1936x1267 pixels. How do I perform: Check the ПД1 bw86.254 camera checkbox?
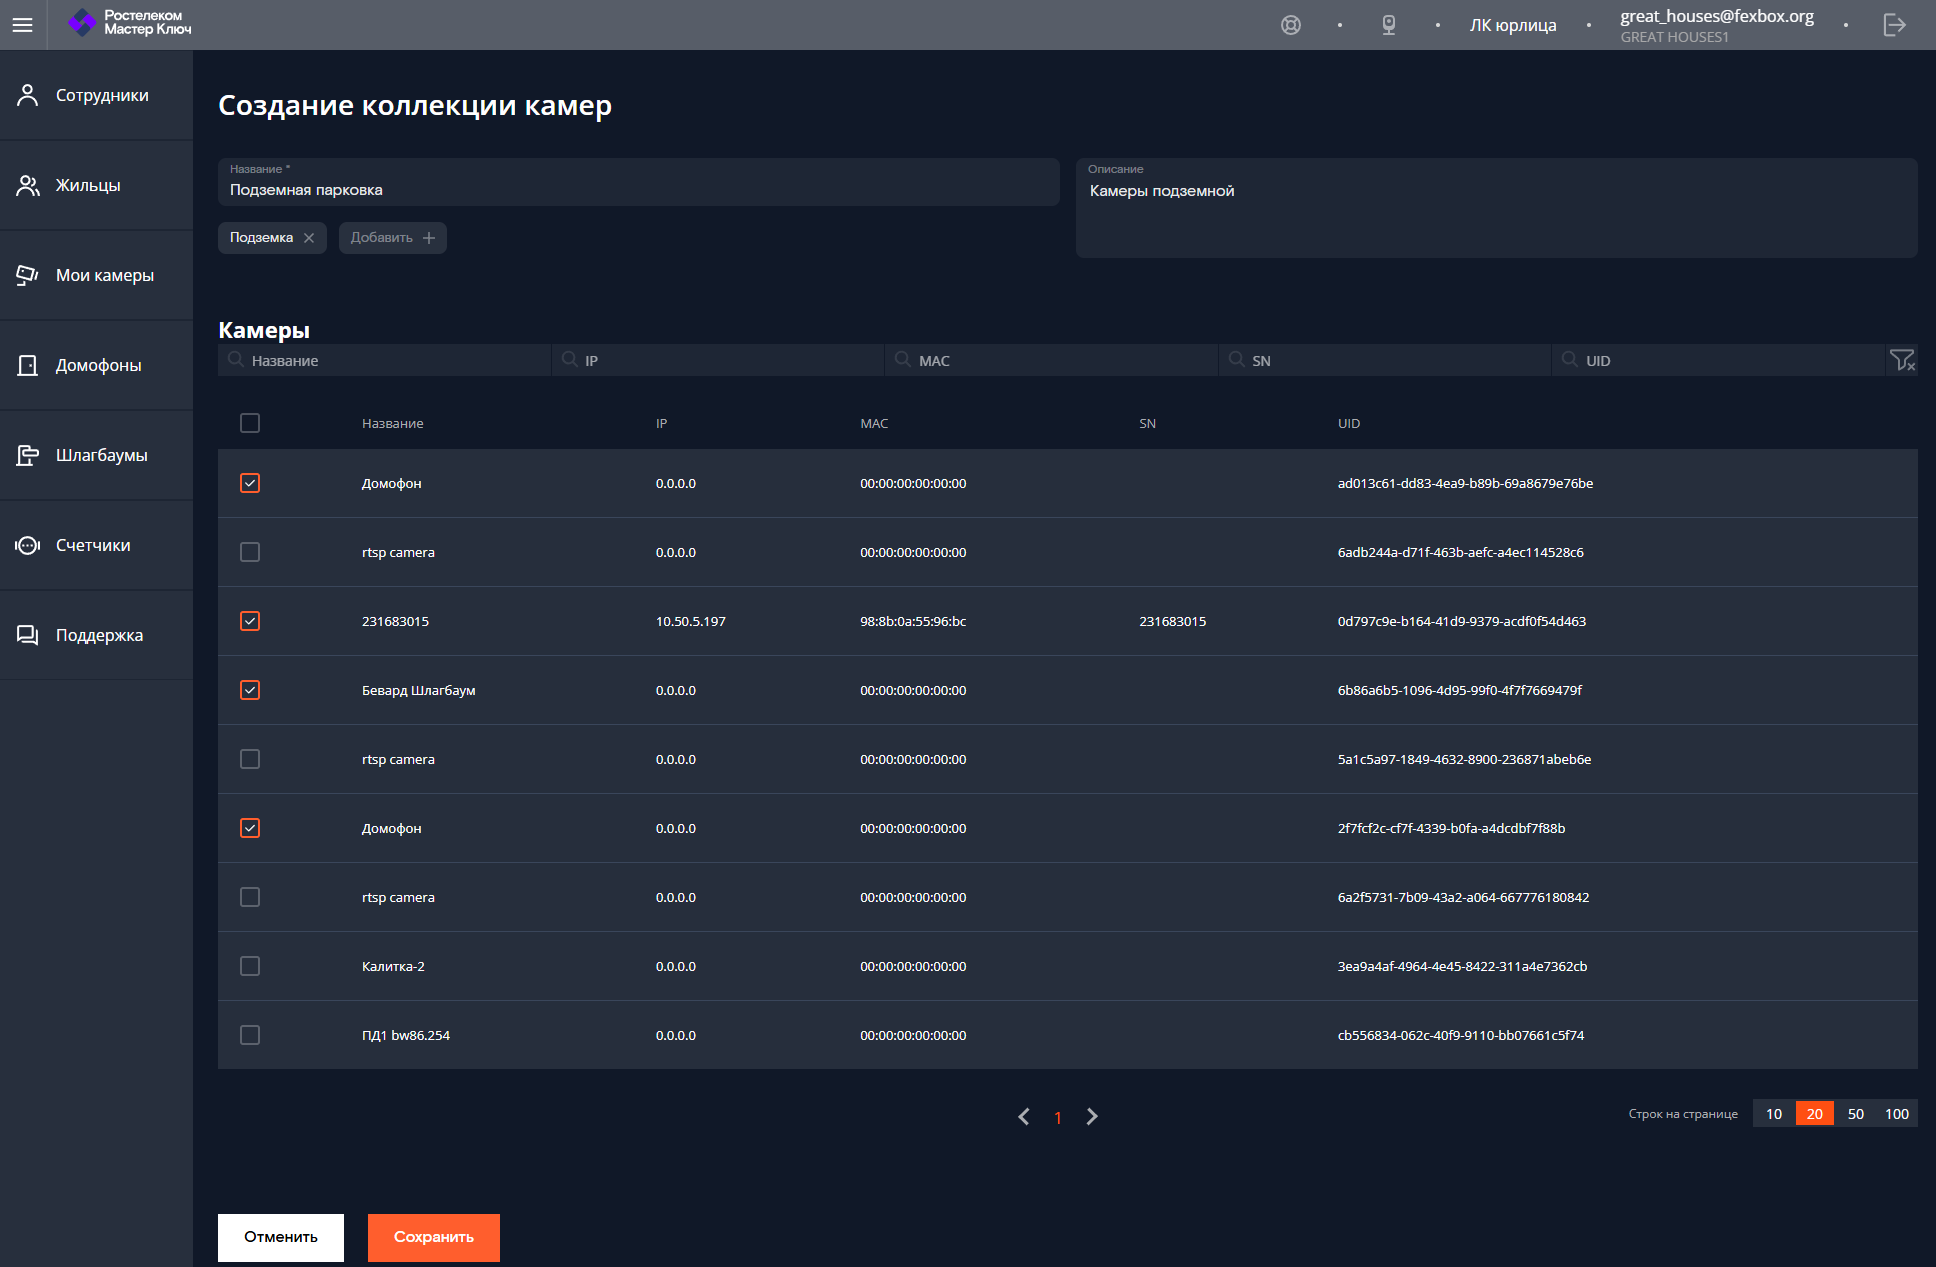tap(250, 1035)
